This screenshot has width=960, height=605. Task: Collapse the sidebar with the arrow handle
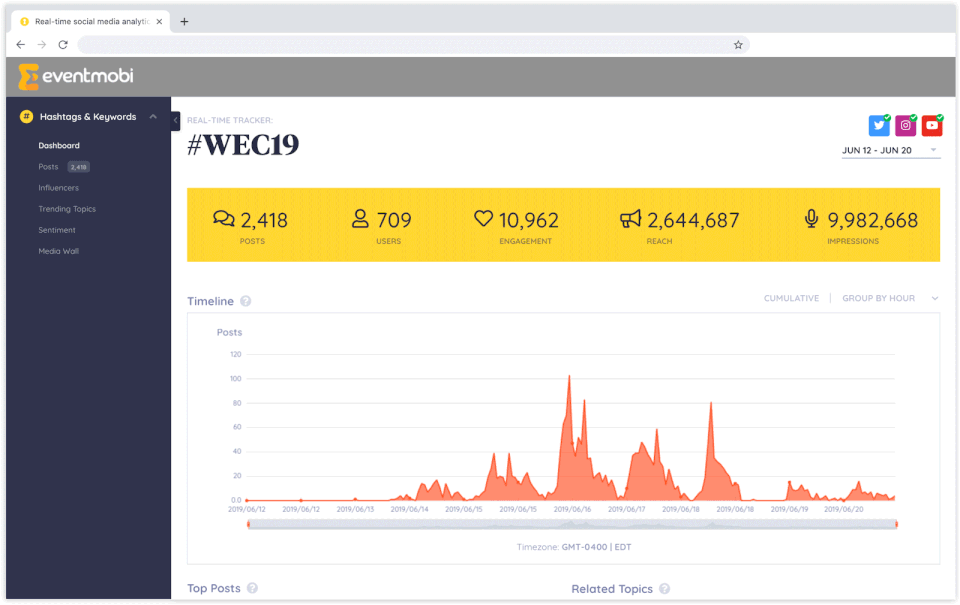[x=176, y=121]
